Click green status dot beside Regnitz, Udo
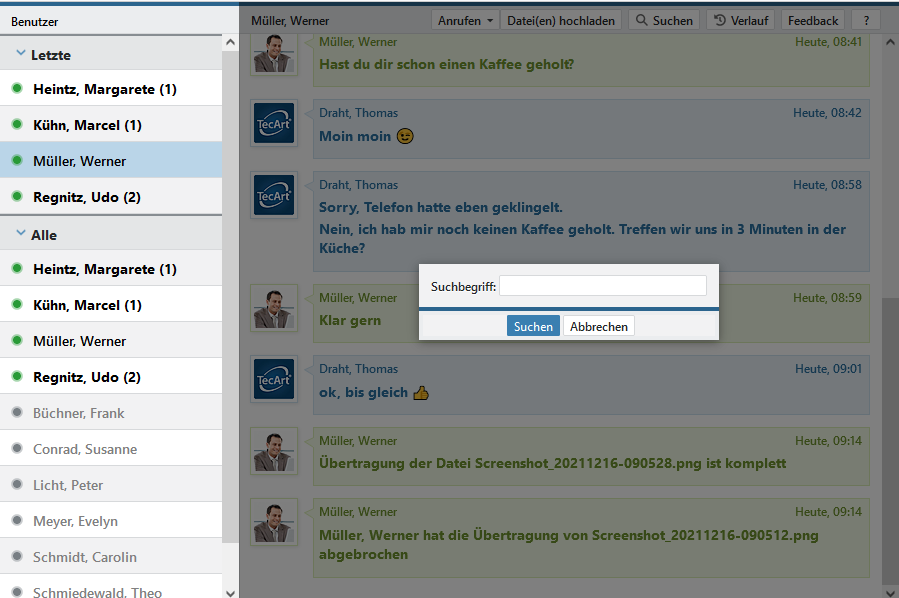This screenshot has width=899, height=598. click(17, 197)
